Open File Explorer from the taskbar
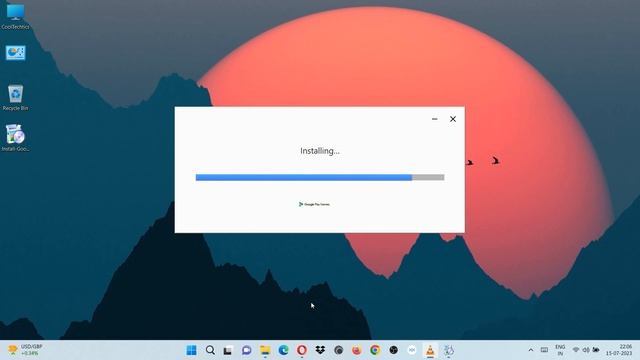The width and height of the screenshot is (640, 360). [x=265, y=350]
